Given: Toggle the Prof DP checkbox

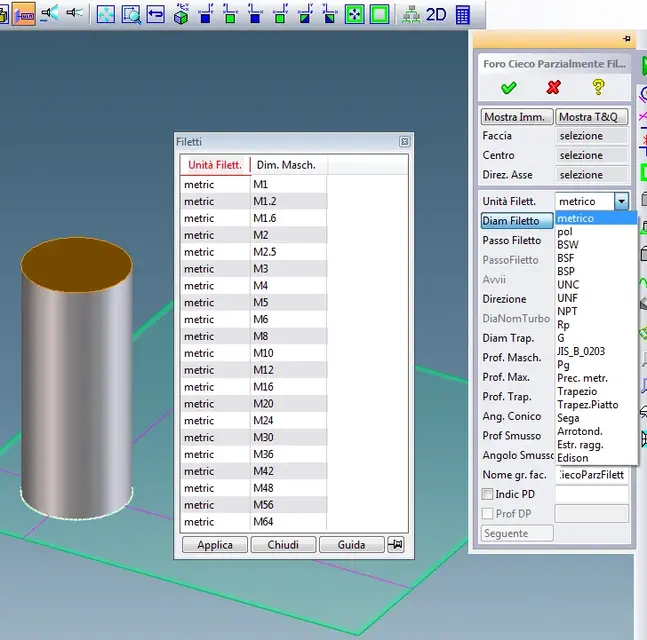Looking at the screenshot, I should point(487,513).
